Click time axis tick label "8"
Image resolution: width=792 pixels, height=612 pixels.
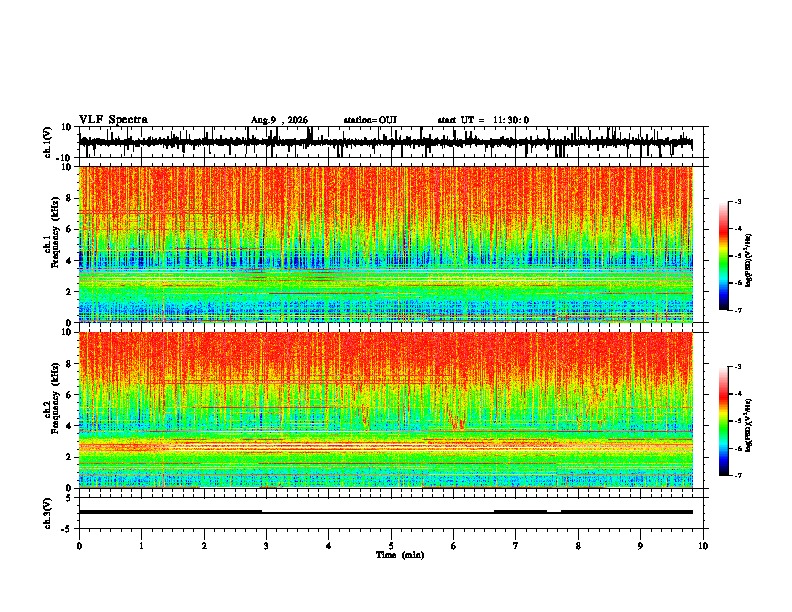(578, 546)
